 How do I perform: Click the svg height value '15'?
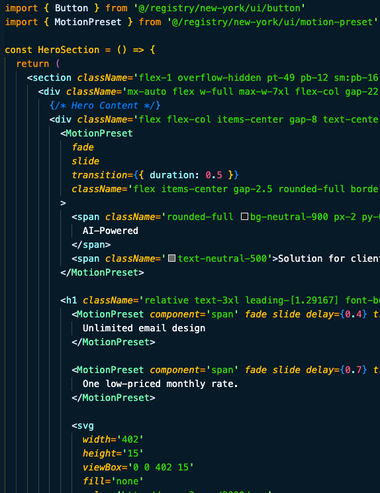tap(133, 453)
